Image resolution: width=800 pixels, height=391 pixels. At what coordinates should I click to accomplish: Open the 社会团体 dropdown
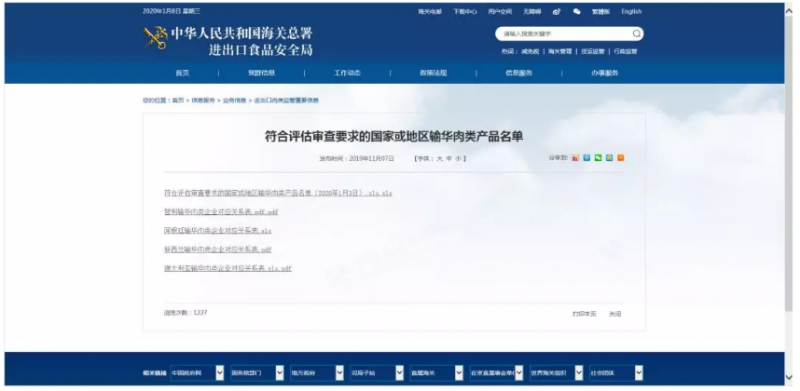[x=616, y=373]
